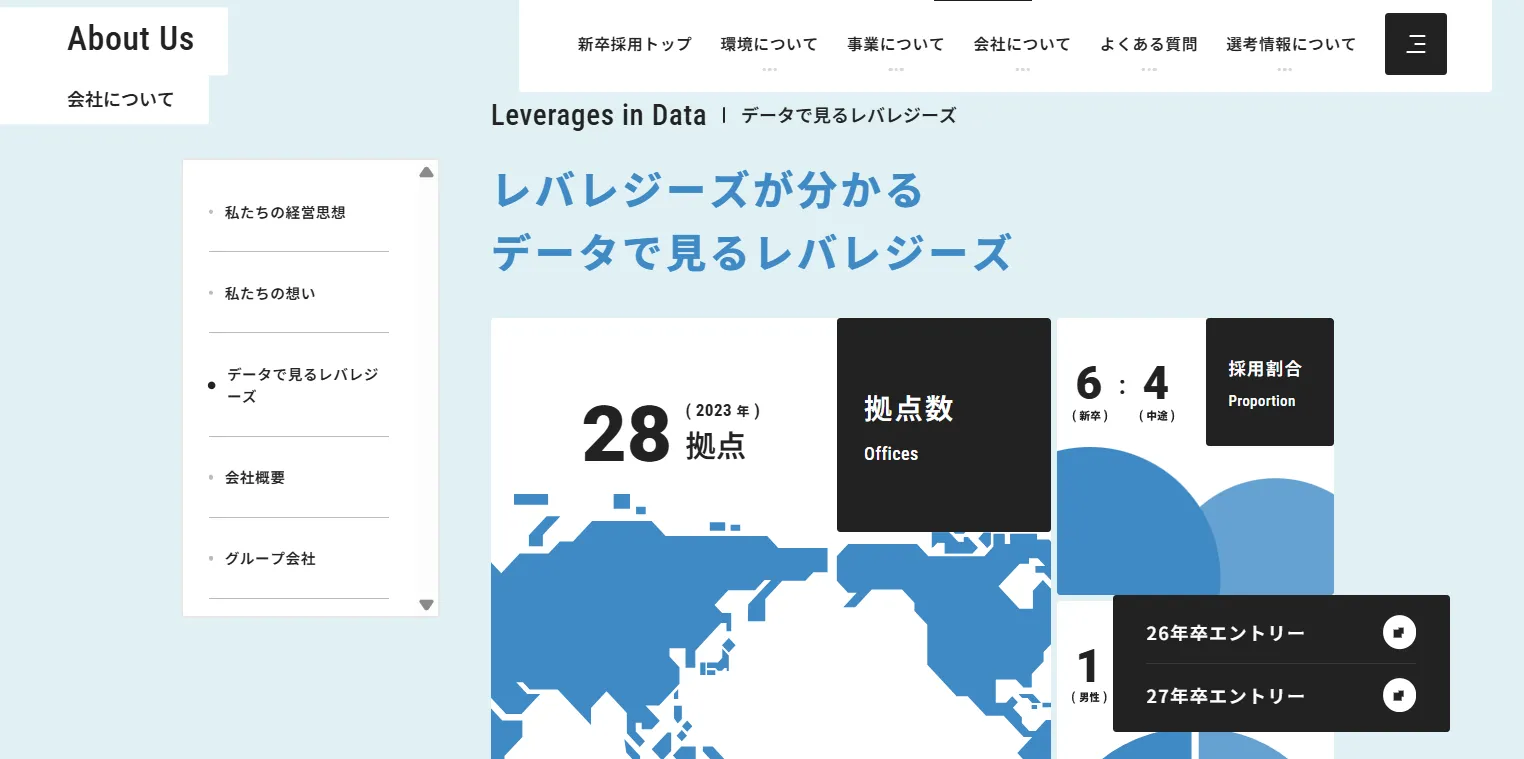Expand the 環境について menu
The image size is (1524, 759).
coord(769,44)
